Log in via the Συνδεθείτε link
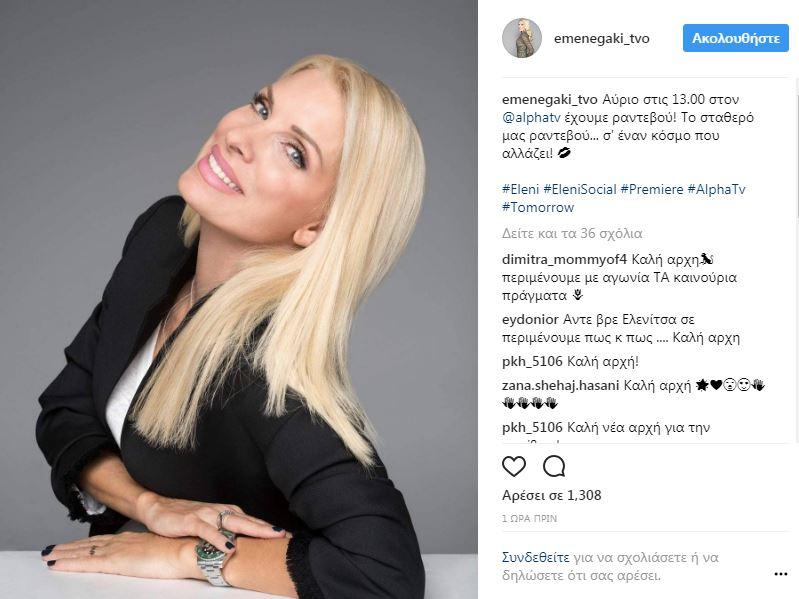The width and height of the screenshot is (799, 599). 536,557
